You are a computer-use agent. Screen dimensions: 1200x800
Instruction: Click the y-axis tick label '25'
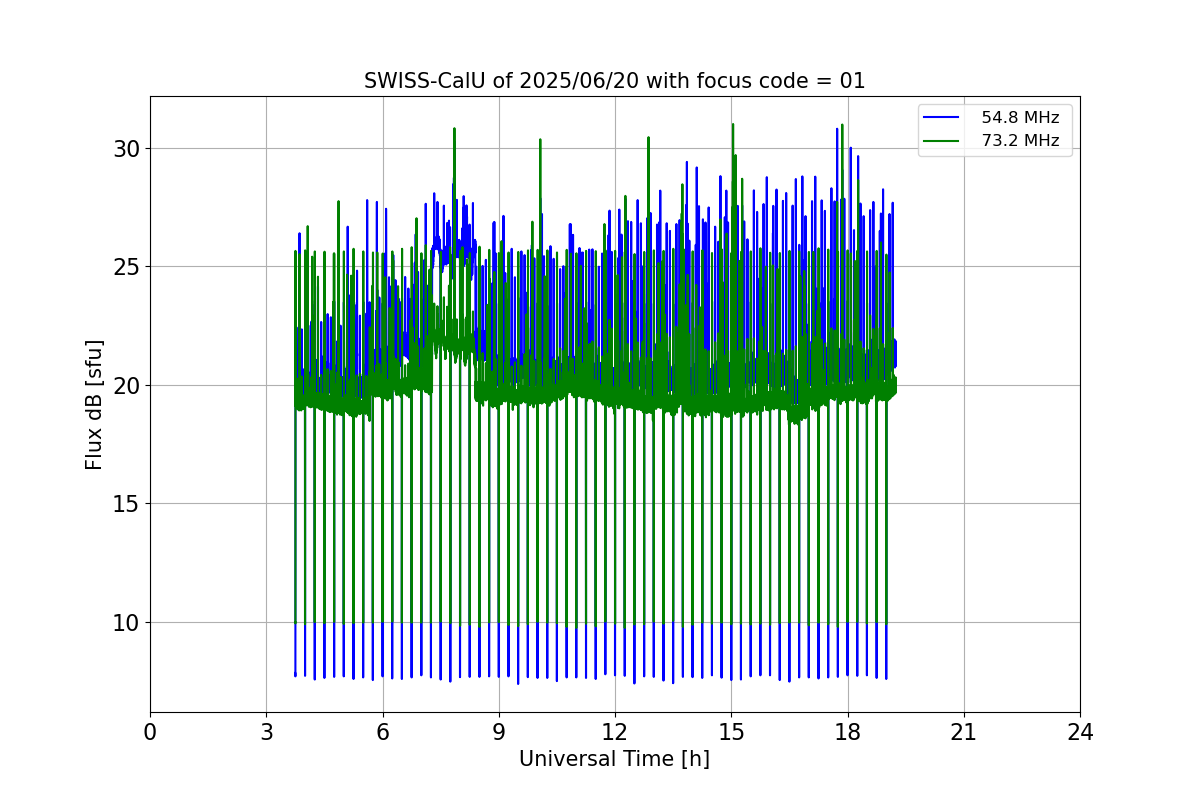pos(128,267)
